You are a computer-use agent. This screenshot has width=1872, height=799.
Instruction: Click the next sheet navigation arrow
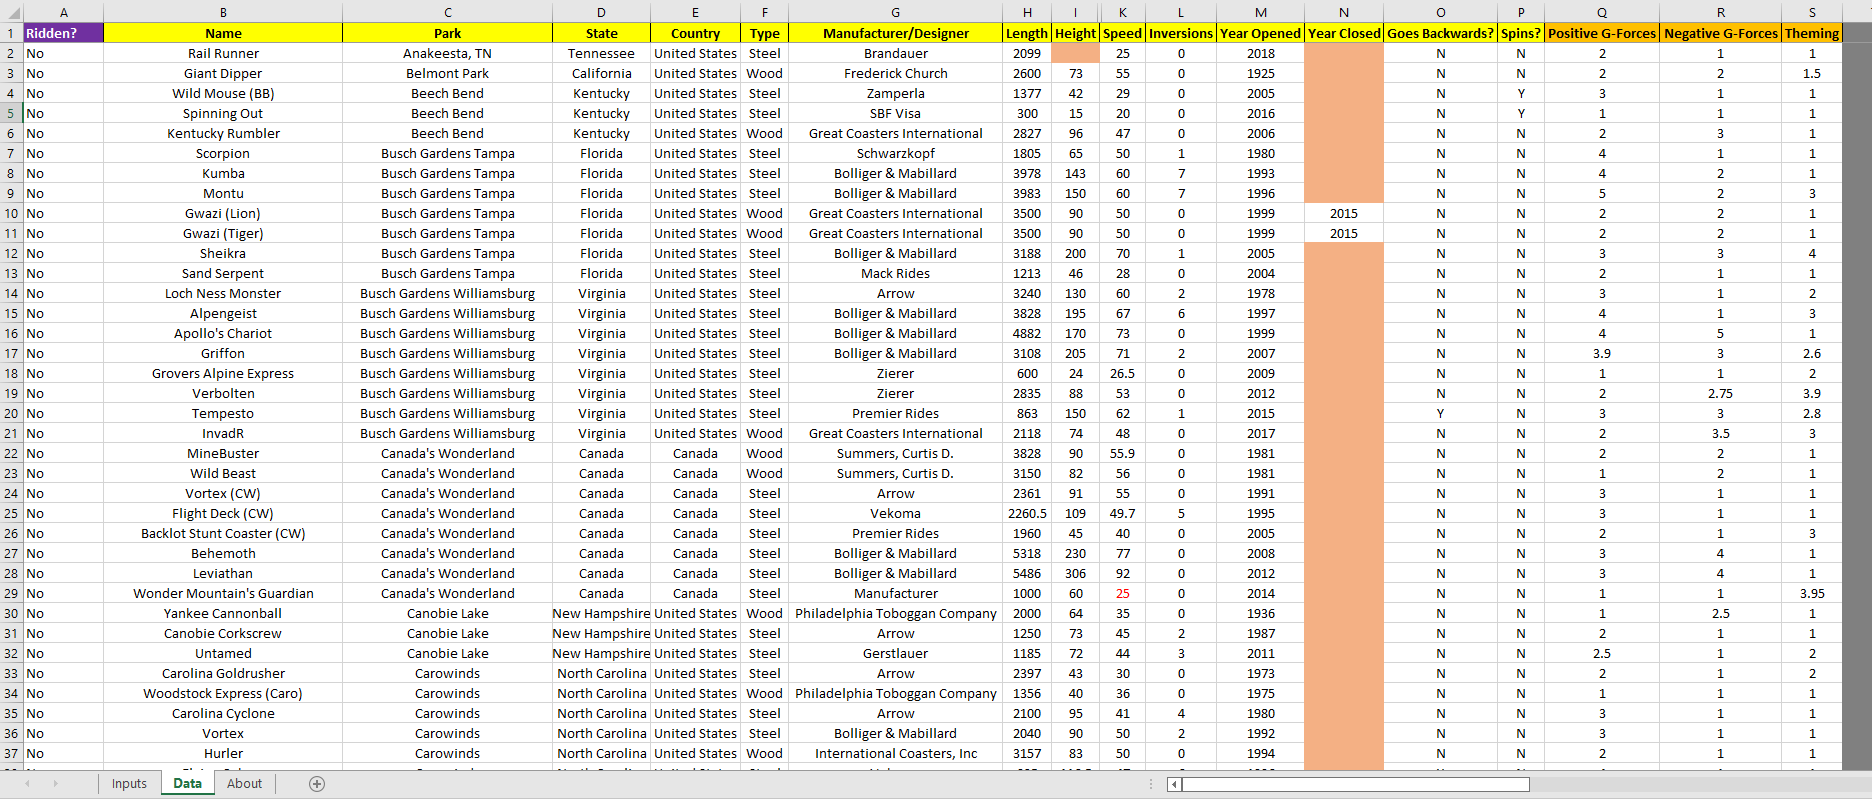pyautogui.click(x=55, y=784)
